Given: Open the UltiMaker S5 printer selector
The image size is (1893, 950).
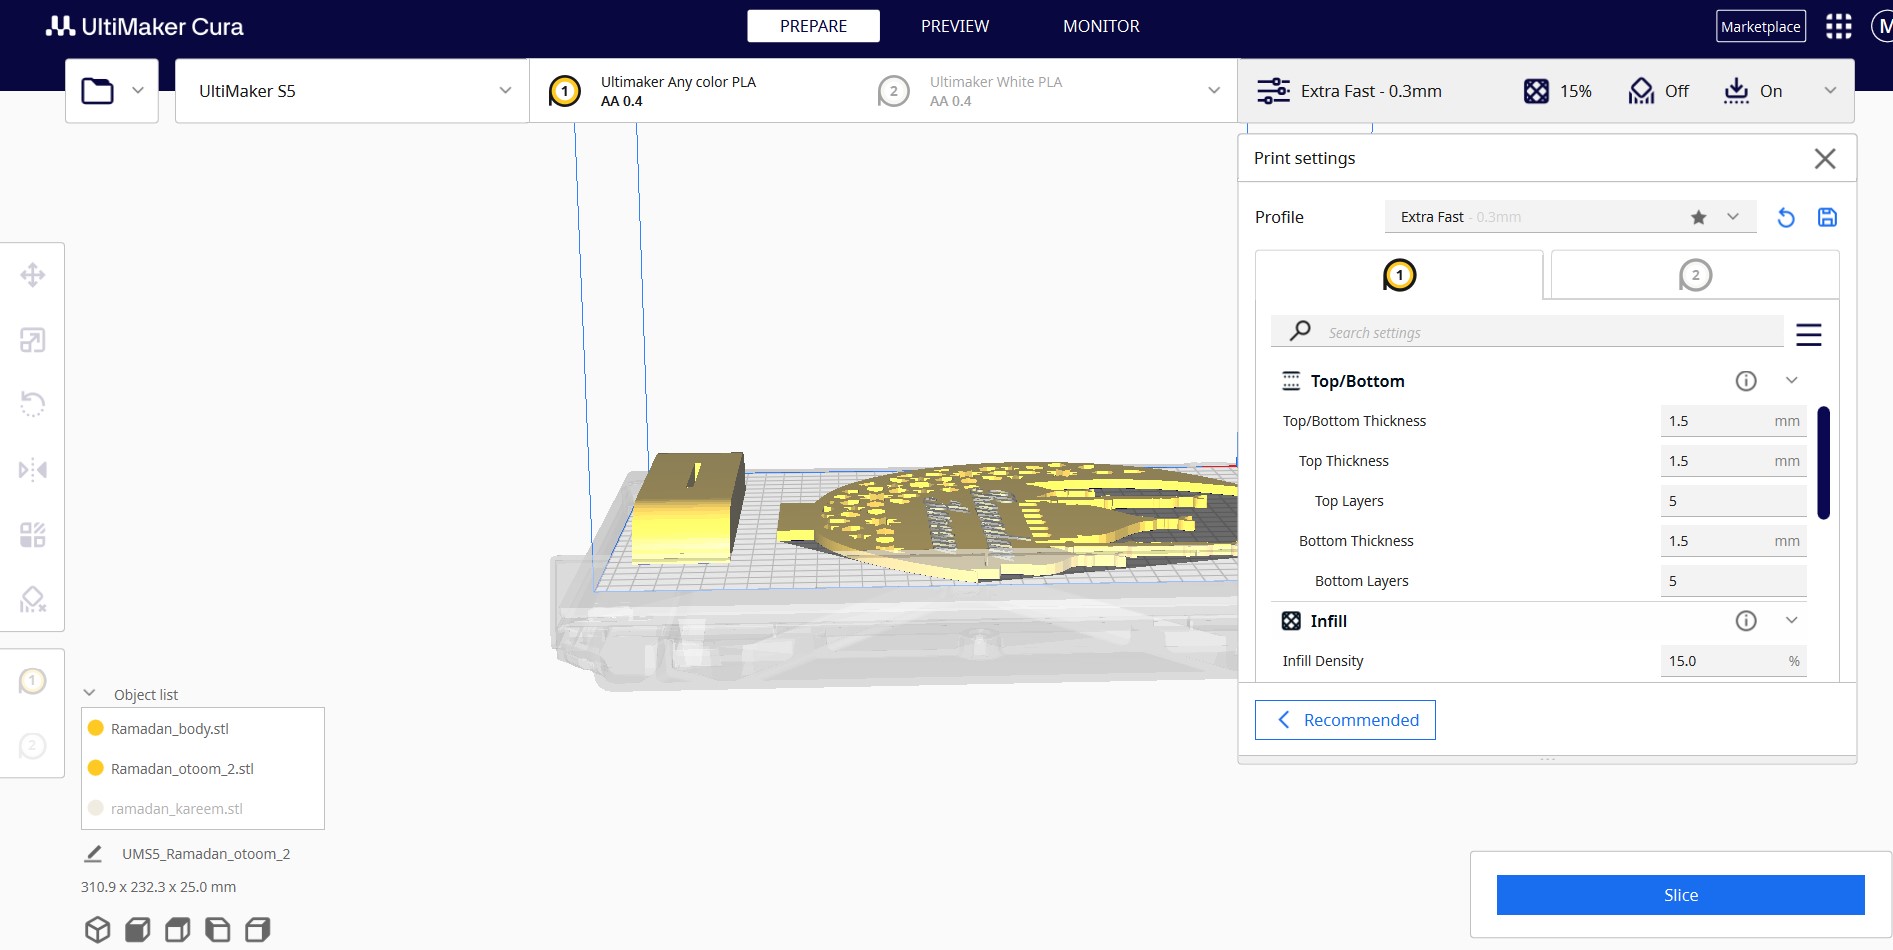Looking at the screenshot, I should click(352, 91).
